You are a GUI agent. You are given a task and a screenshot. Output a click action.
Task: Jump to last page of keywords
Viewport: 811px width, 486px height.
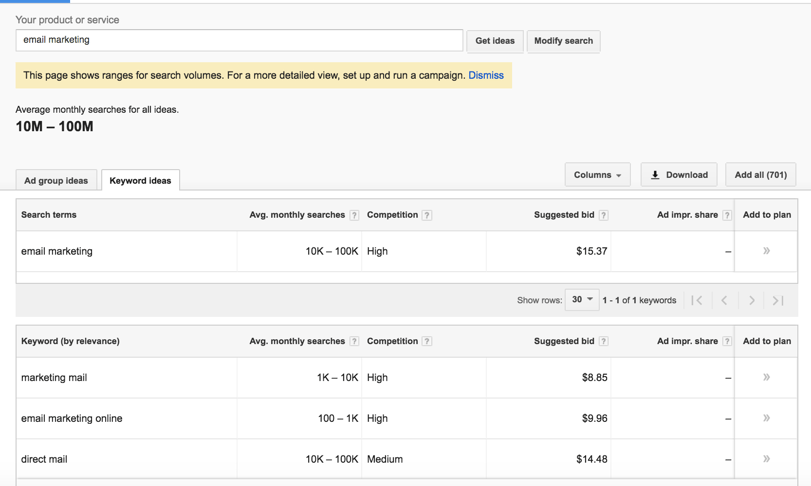point(778,300)
